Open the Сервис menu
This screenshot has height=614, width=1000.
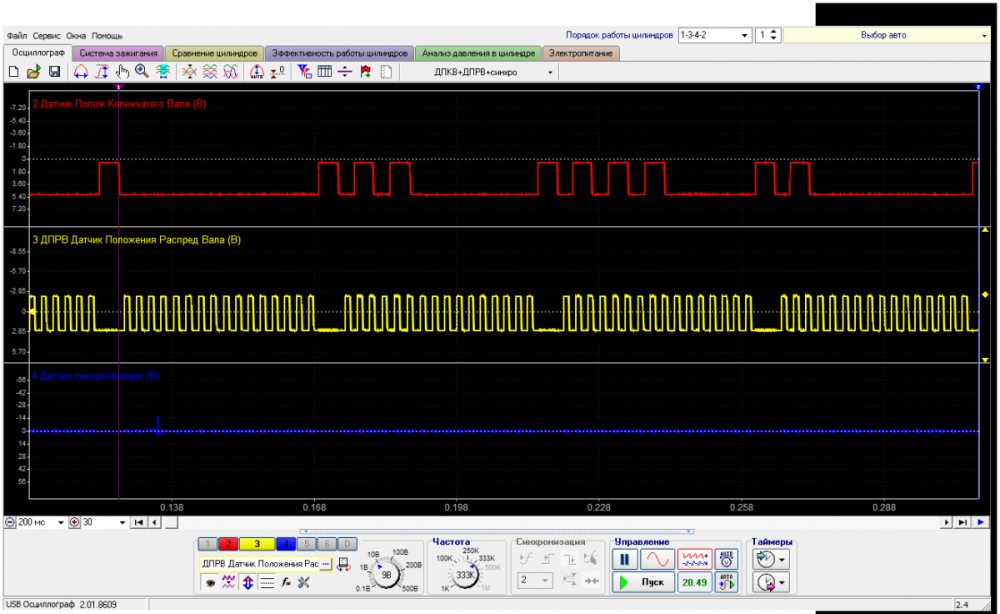47,35
